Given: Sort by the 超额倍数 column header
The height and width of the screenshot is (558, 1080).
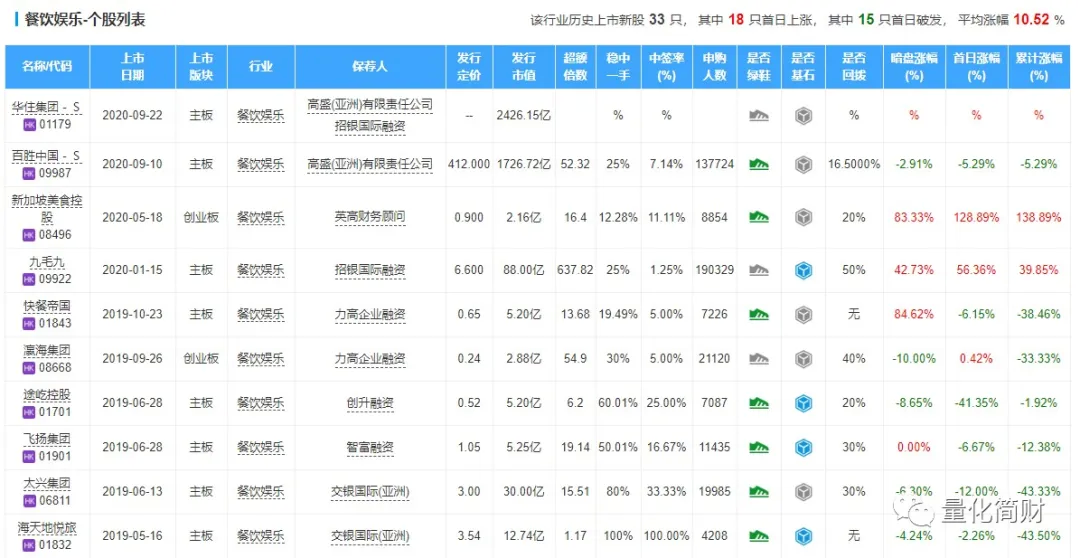Looking at the screenshot, I should [575, 67].
